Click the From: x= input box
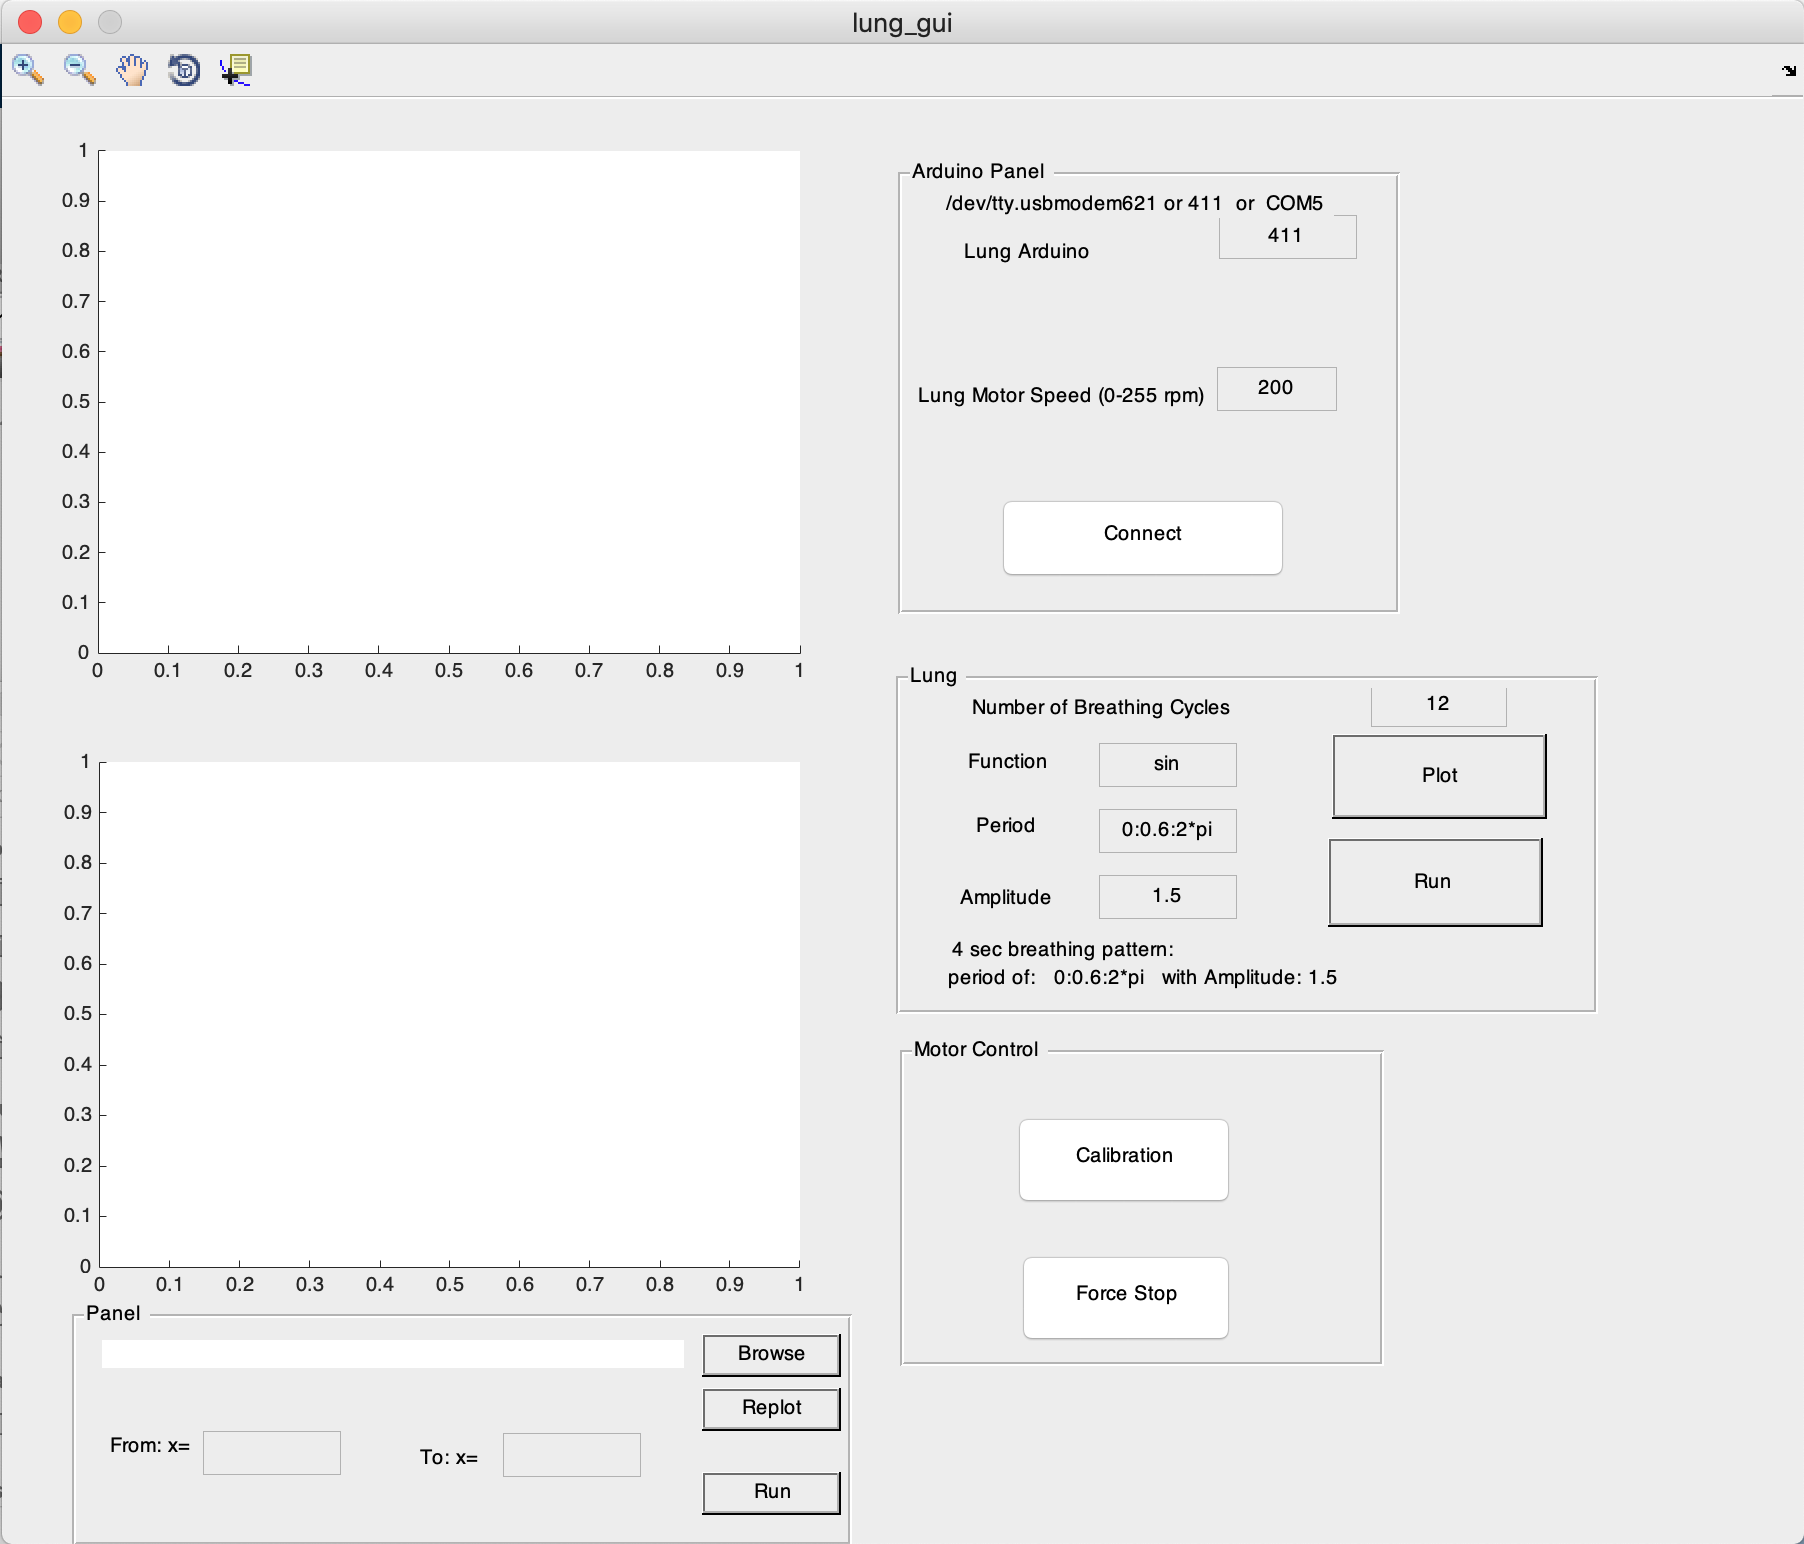Screen dimensions: 1804x1544 coord(271,1453)
